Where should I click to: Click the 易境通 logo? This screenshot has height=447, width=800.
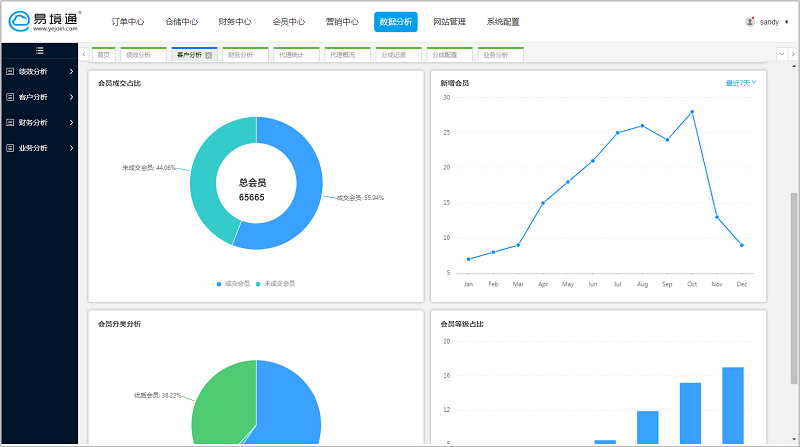tap(46, 21)
